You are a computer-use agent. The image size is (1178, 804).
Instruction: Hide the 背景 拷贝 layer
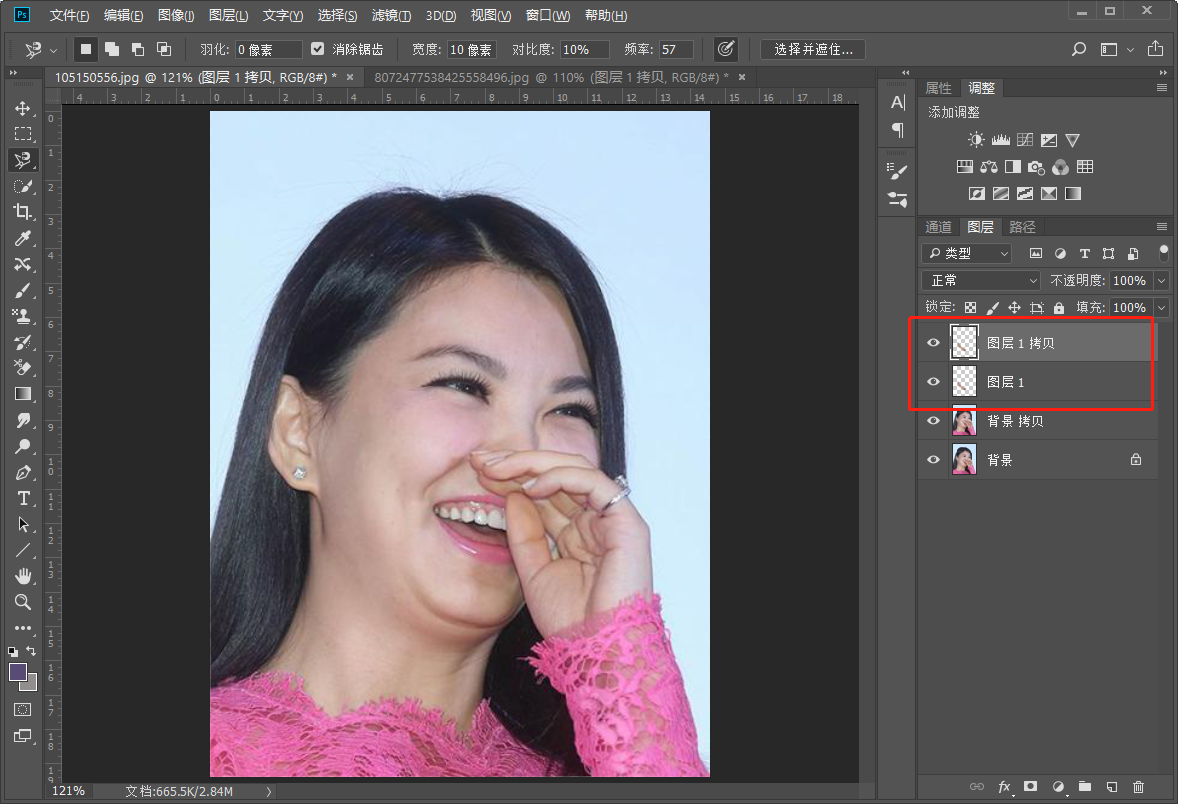(933, 421)
